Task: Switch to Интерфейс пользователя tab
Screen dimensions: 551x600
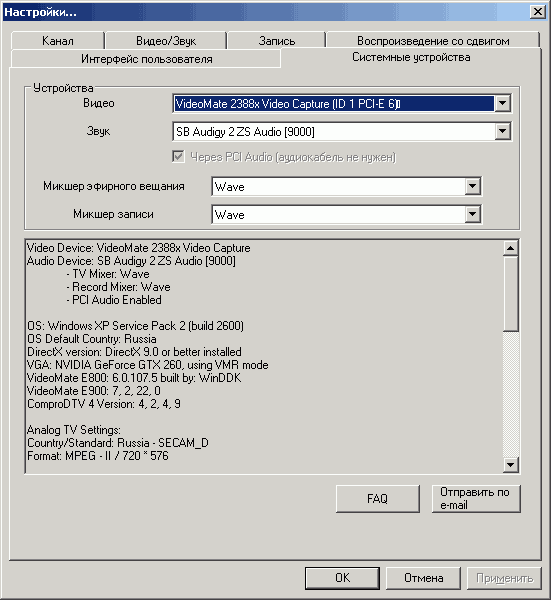Action: 147,59
